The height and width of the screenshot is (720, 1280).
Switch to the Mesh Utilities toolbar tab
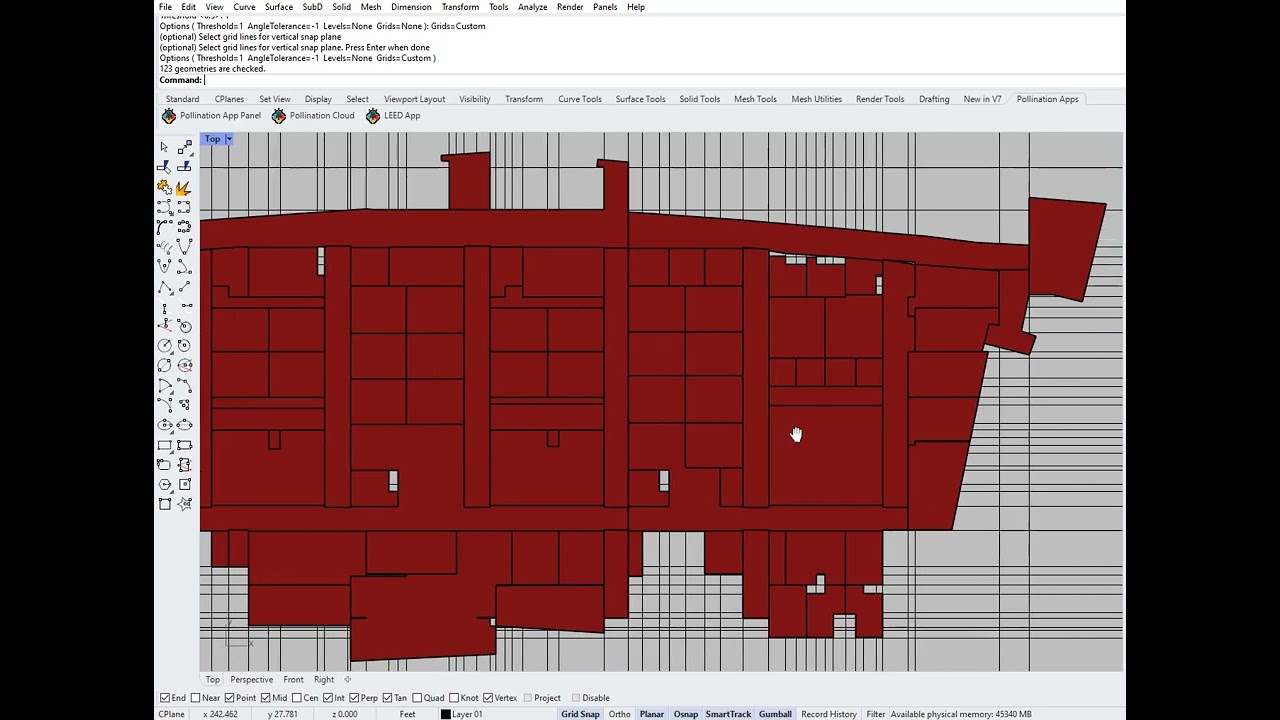coord(816,99)
